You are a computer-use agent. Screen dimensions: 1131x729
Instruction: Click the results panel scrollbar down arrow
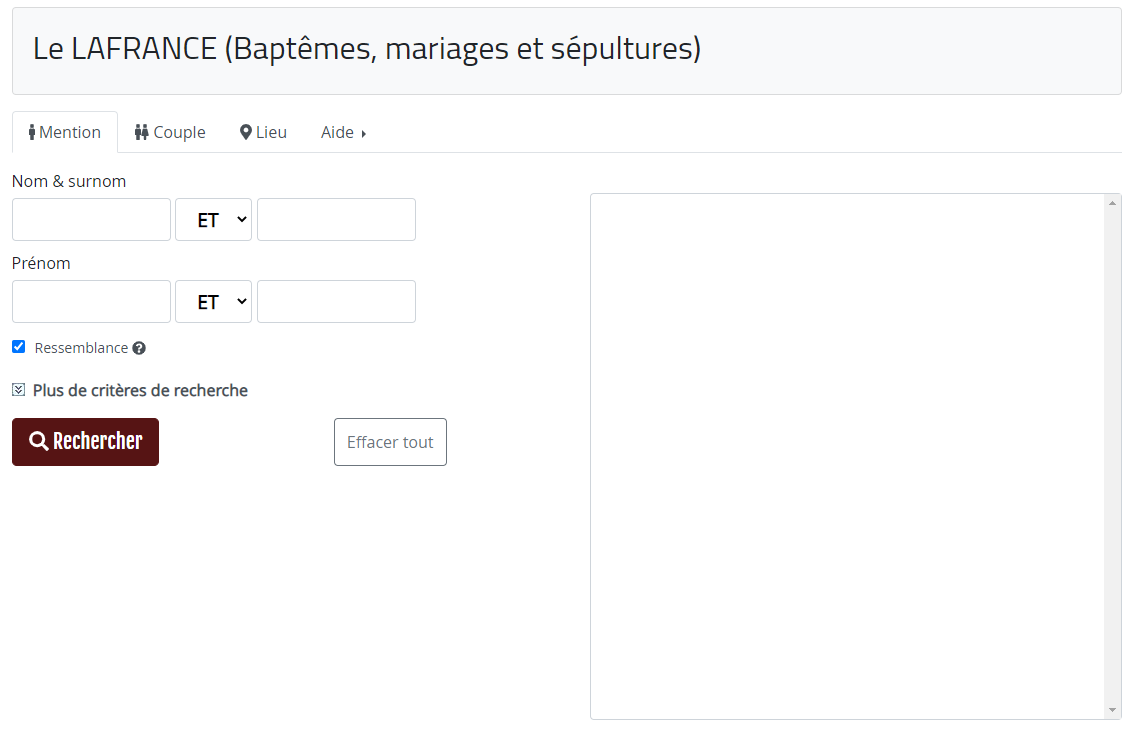pos(1112,710)
